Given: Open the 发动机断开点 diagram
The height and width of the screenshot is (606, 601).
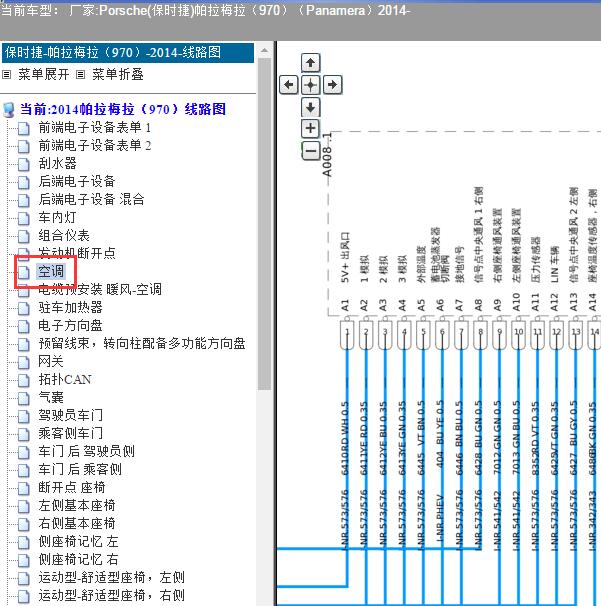Looking at the screenshot, I should [x=77, y=254].
